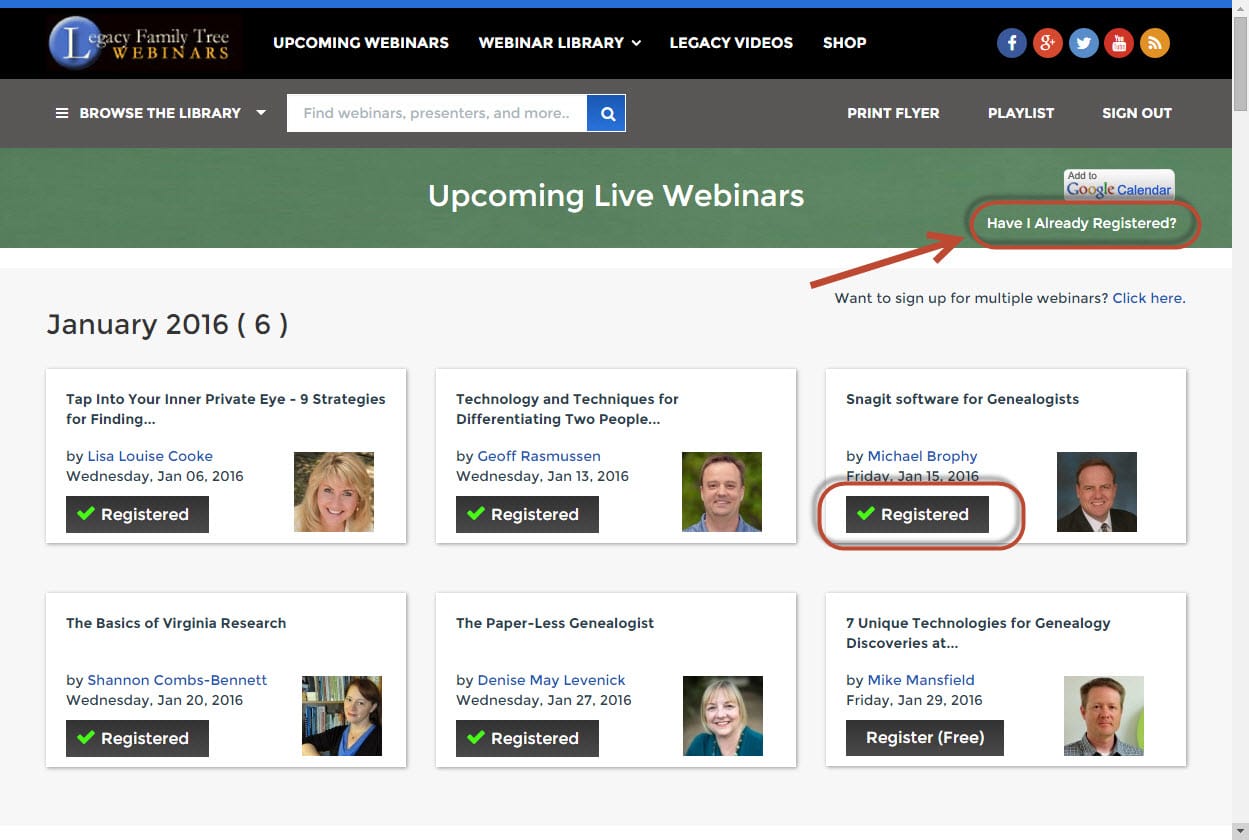This screenshot has width=1249, height=840.
Task: Open presenter link Michael Brophy
Action: click(x=922, y=456)
